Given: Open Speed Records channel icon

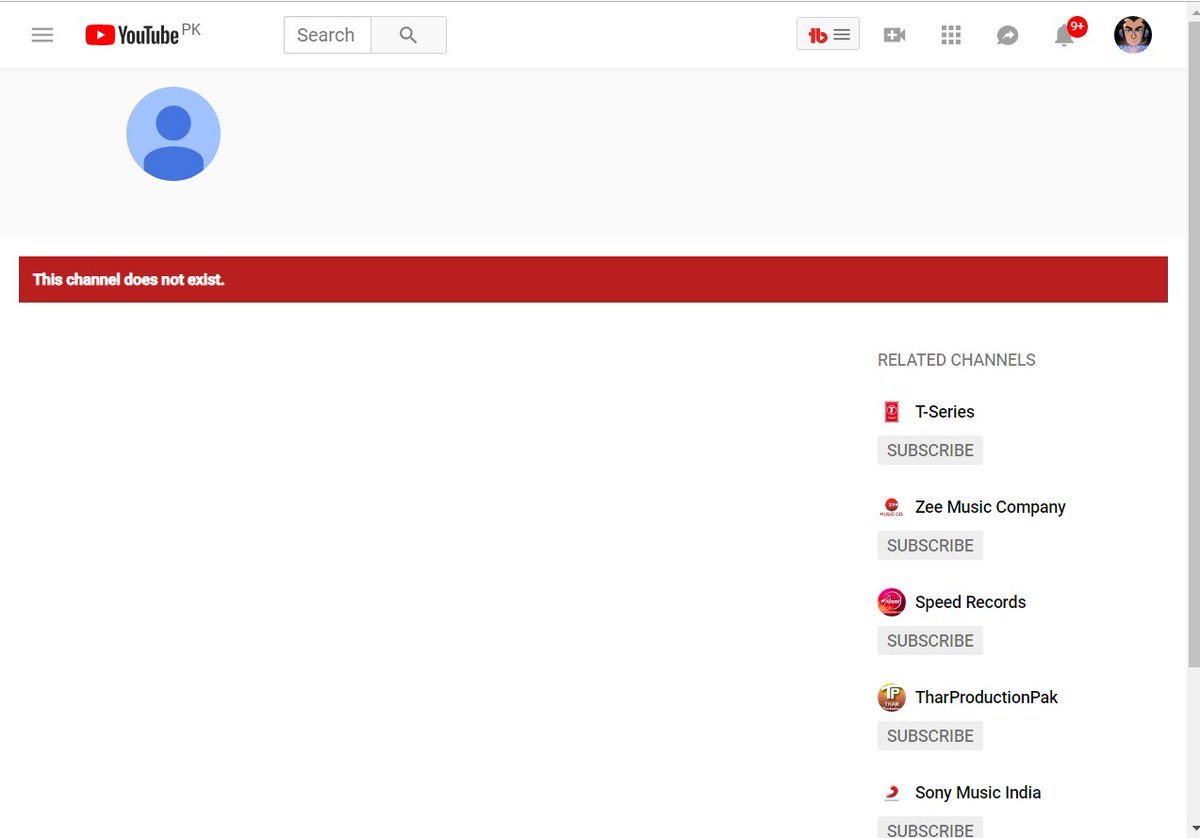Looking at the screenshot, I should (x=891, y=602).
